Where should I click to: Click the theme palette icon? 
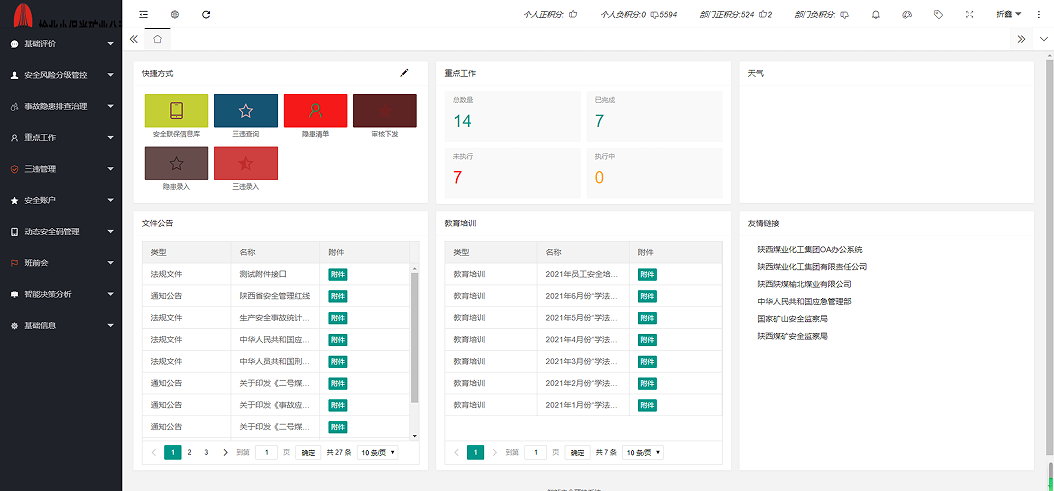click(907, 14)
